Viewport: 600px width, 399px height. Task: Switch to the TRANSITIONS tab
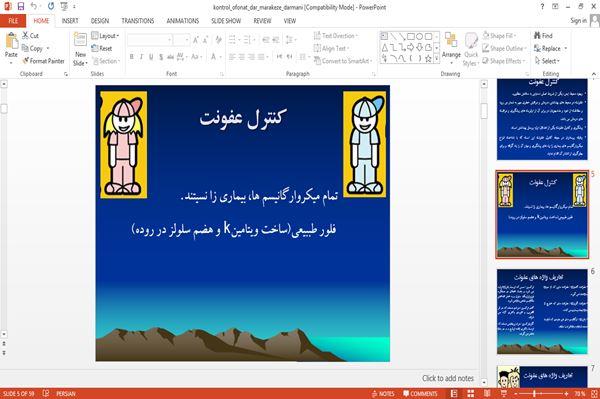click(x=138, y=21)
